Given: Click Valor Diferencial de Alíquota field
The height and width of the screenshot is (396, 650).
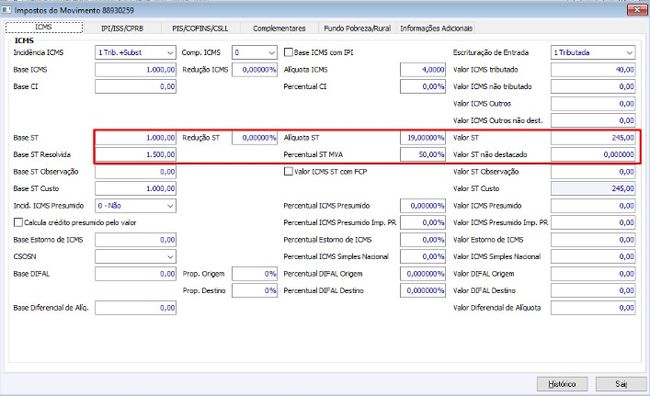Looking at the screenshot, I should point(593,308).
